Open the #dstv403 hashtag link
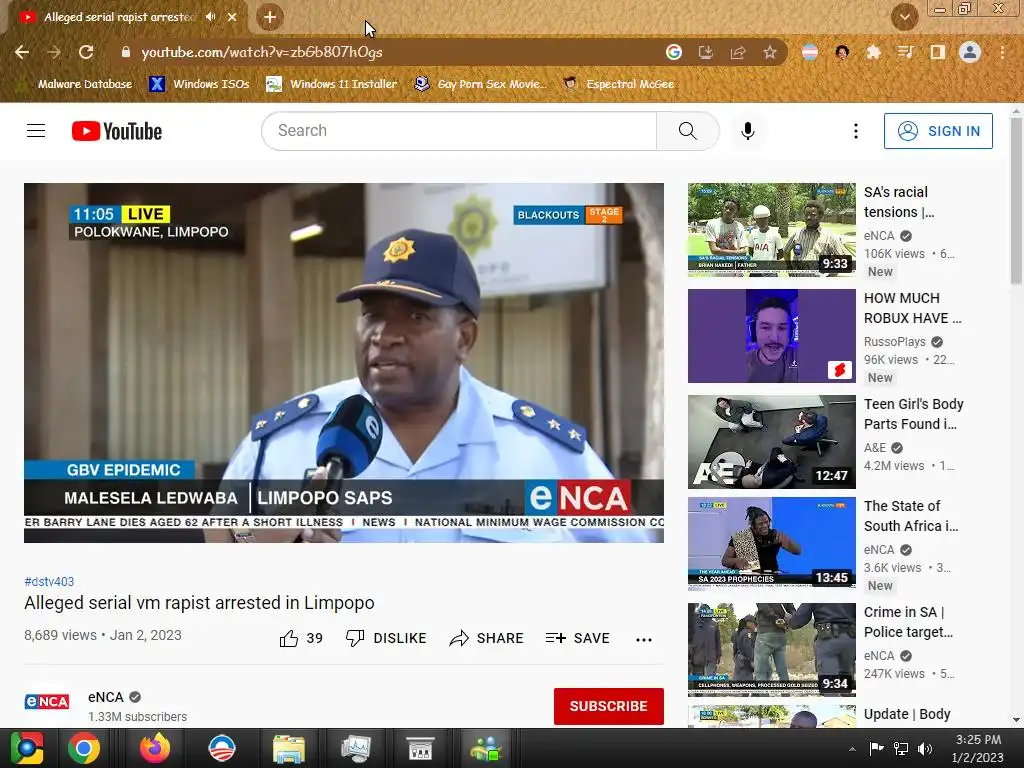Screen dimensions: 1024x768 coord(49,581)
